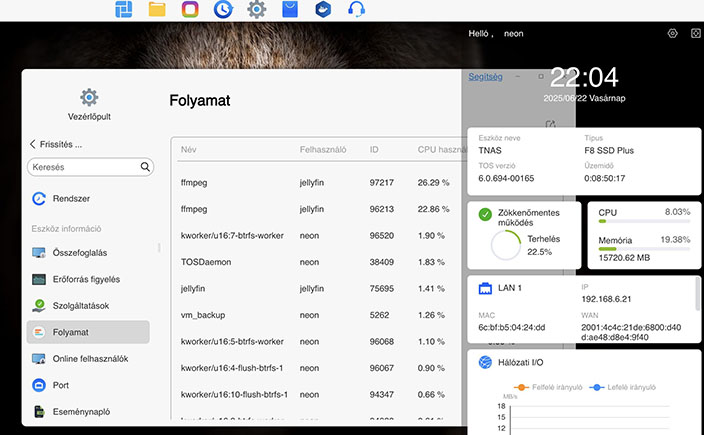704x435 pixels.
Task: Click the magnifier icon in Keresés box
Action: point(145,167)
